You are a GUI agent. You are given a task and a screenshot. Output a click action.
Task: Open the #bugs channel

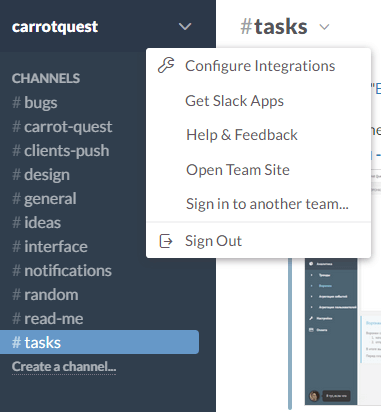[x=35, y=103]
